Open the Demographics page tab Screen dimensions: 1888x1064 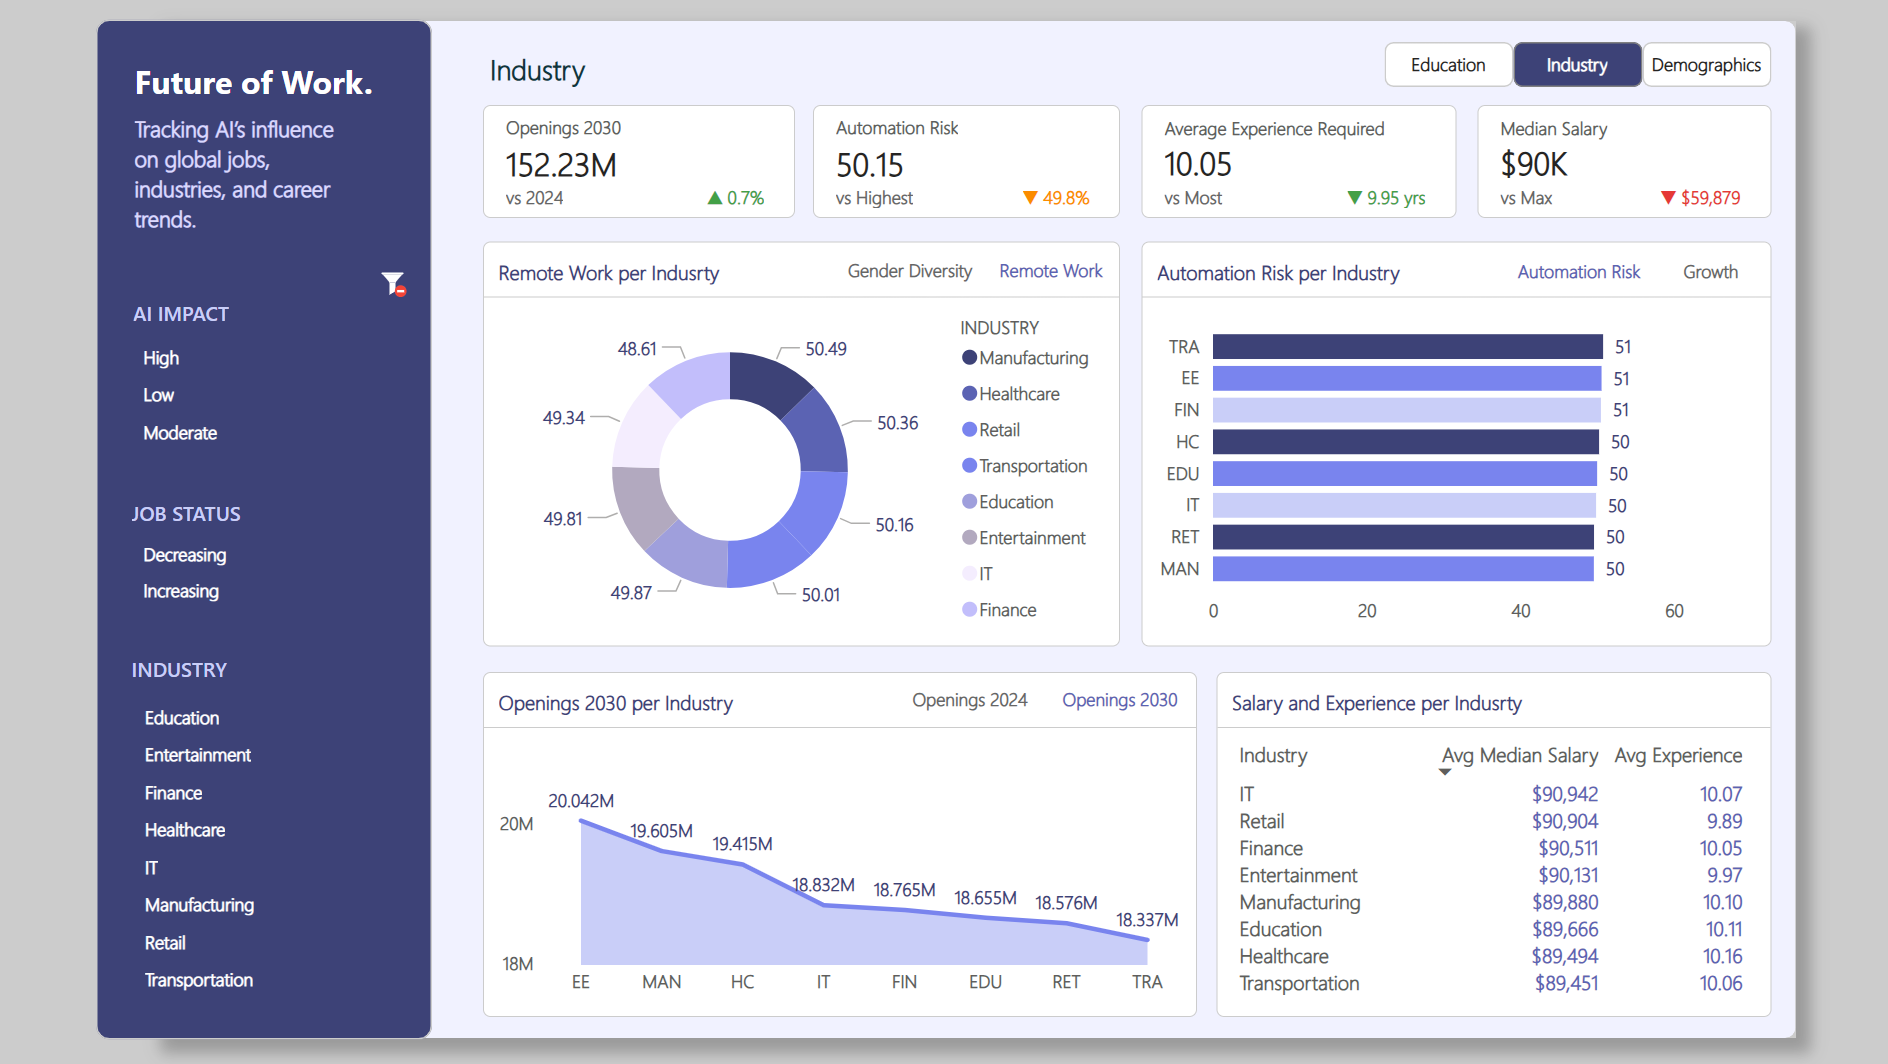click(x=1706, y=65)
